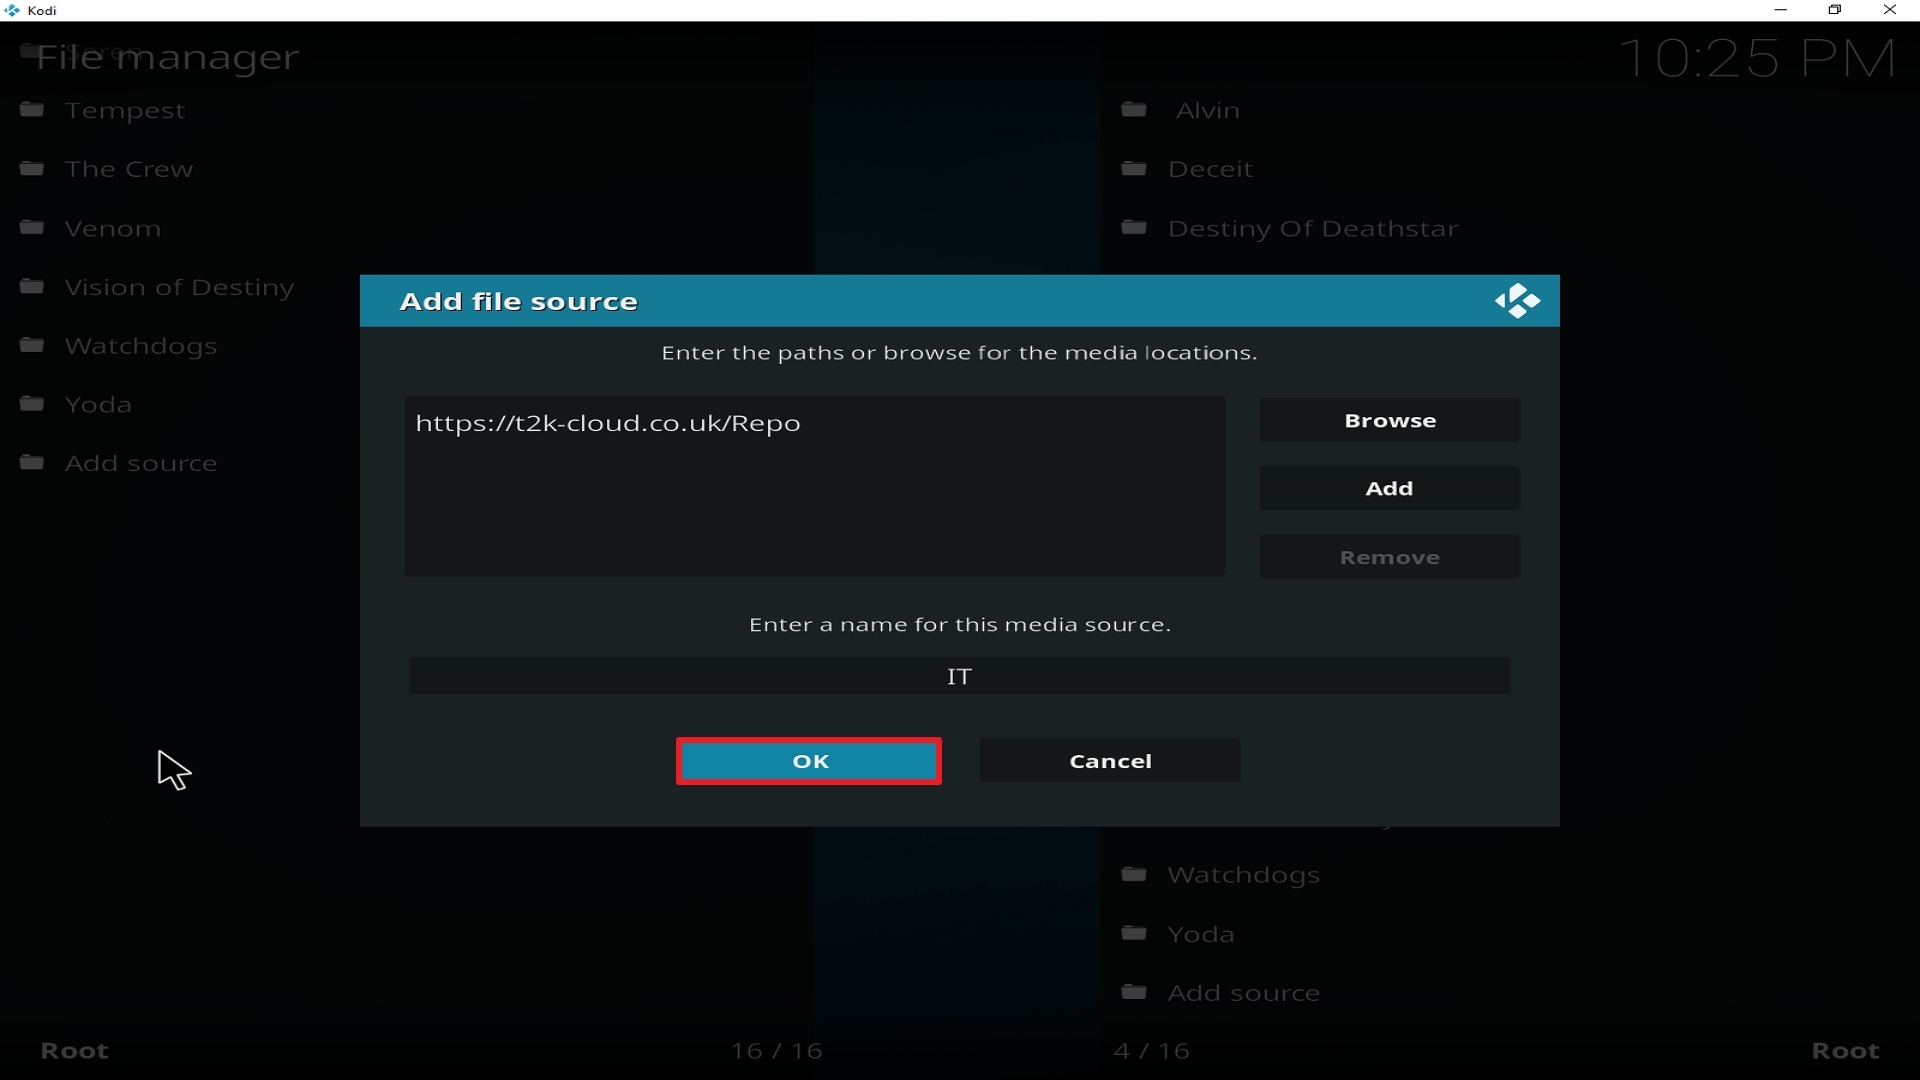Open The Crew source folder
This screenshot has height=1080, width=1920.
click(x=129, y=170)
